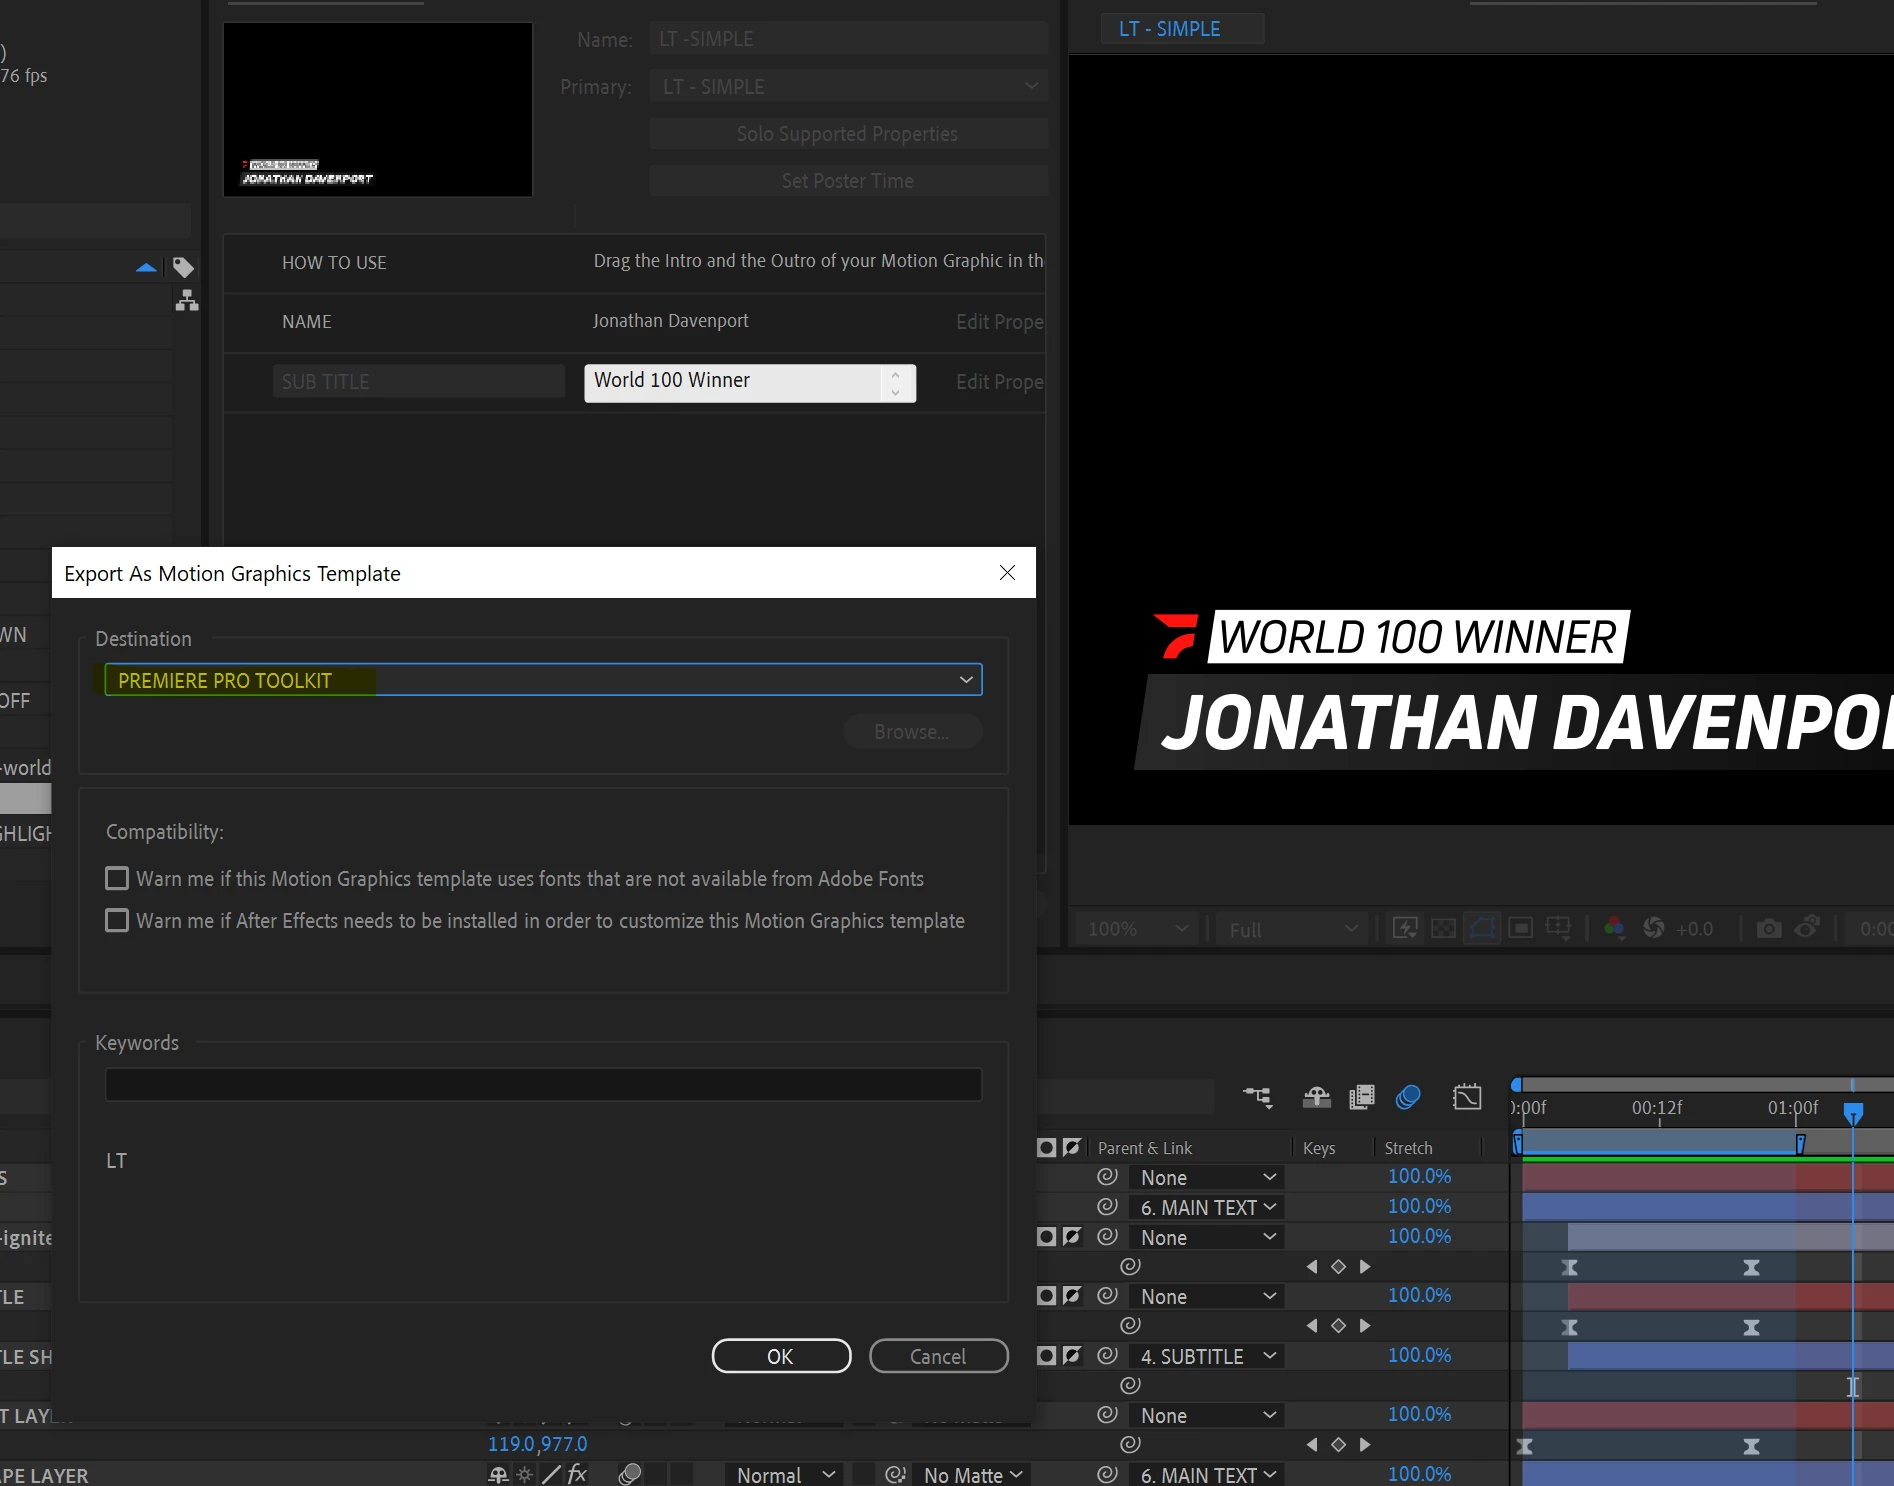Open the project flowchart hierarchy icon
This screenshot has height=1486, width=1894.
pos(187,300)
